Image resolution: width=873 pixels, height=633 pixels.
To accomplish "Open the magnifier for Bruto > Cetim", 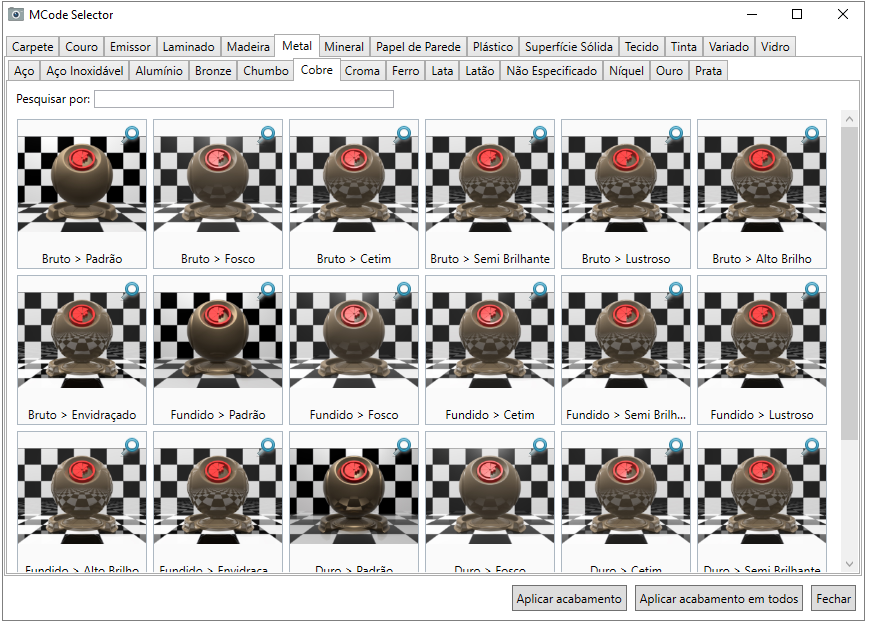I will point(403,134).
